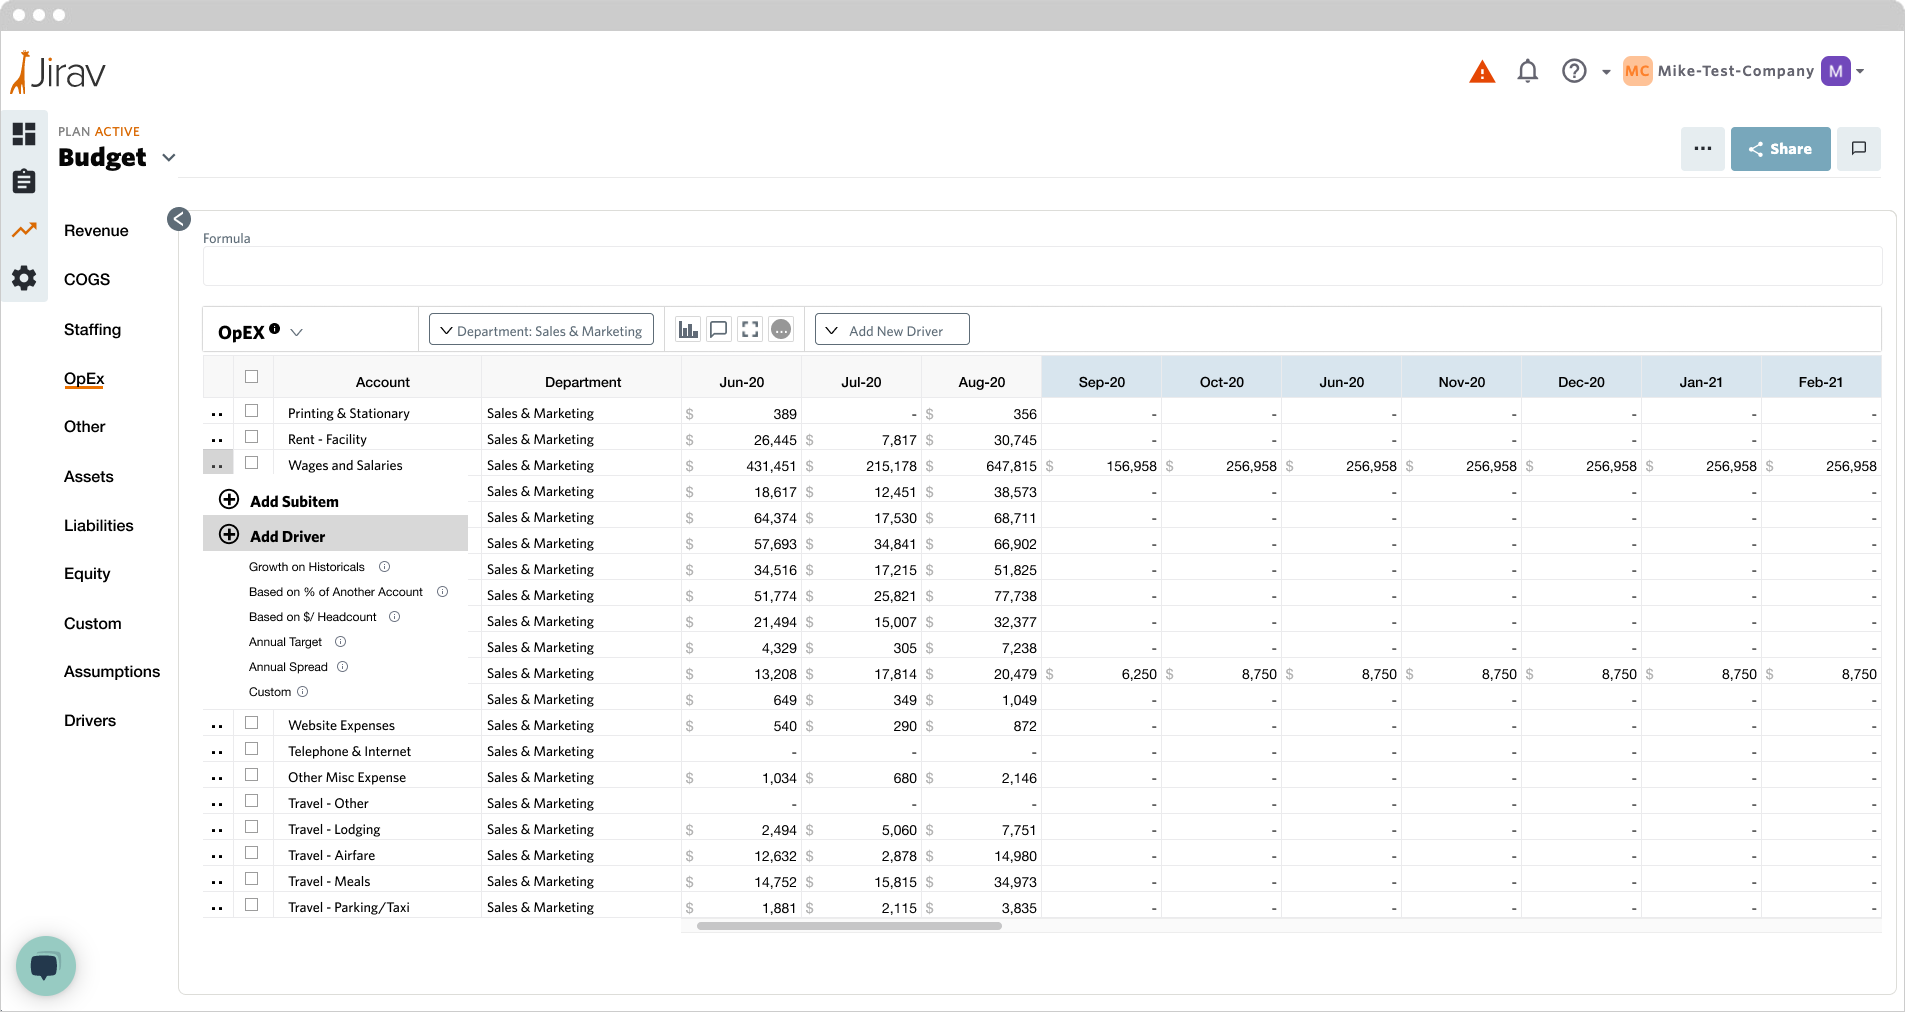Screen dimensions: 1905x1012
Task: Go to Staffing in the side menu
Action: click(x=92, y=329)
